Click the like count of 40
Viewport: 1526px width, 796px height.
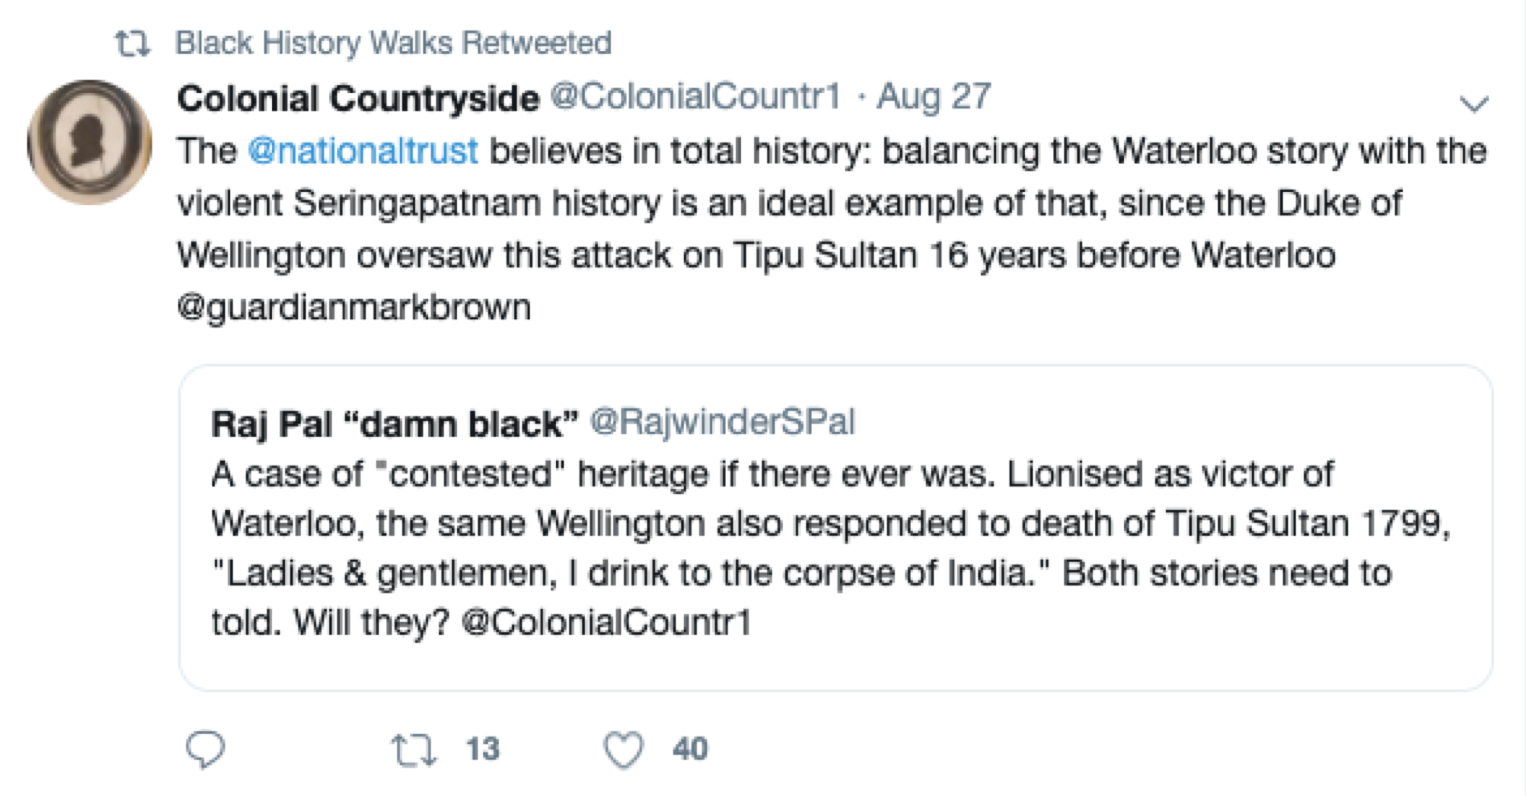(690, 749)
